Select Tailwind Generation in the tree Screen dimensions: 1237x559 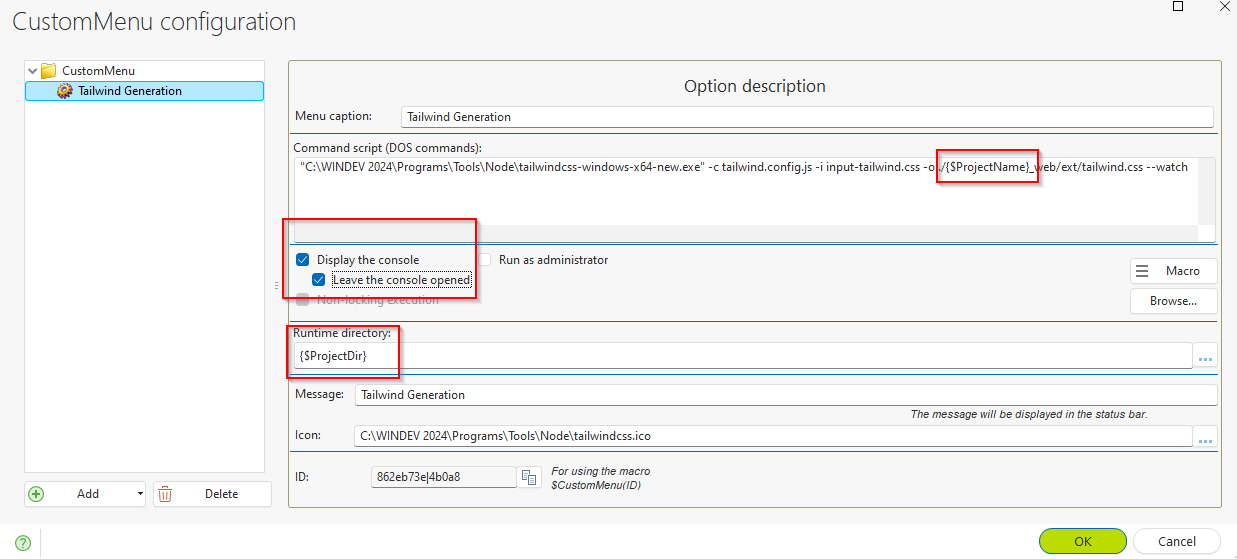coord(130,91)
